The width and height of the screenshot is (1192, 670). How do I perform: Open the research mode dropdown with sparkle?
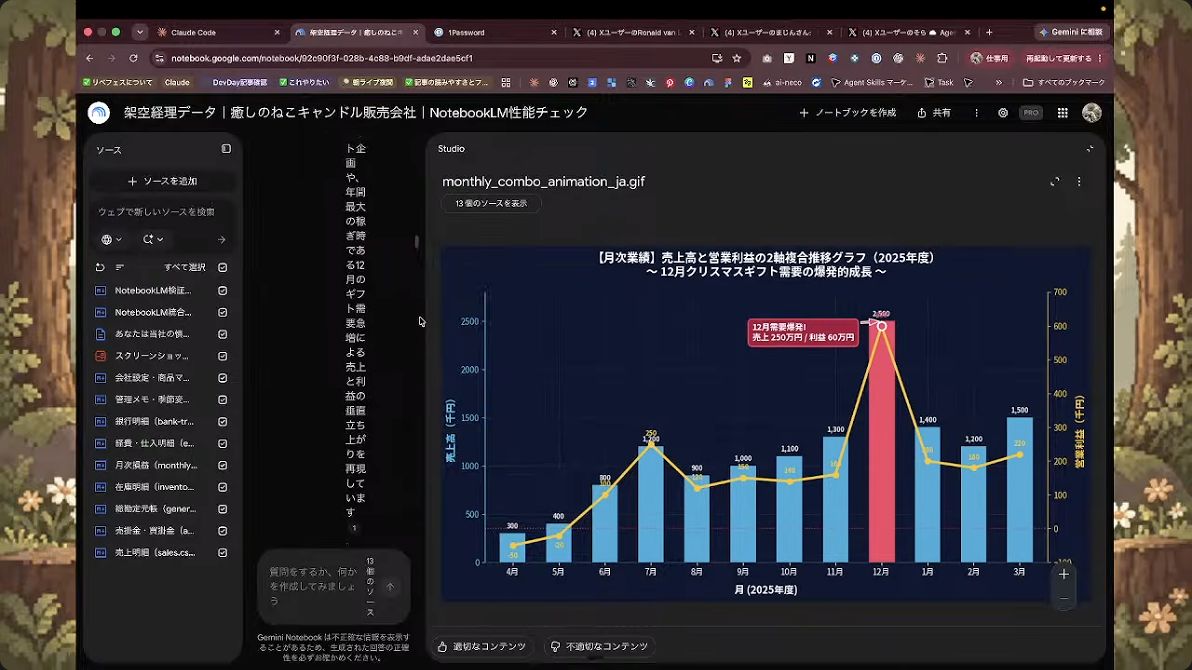pyautogui.click(x=153, y=240)
